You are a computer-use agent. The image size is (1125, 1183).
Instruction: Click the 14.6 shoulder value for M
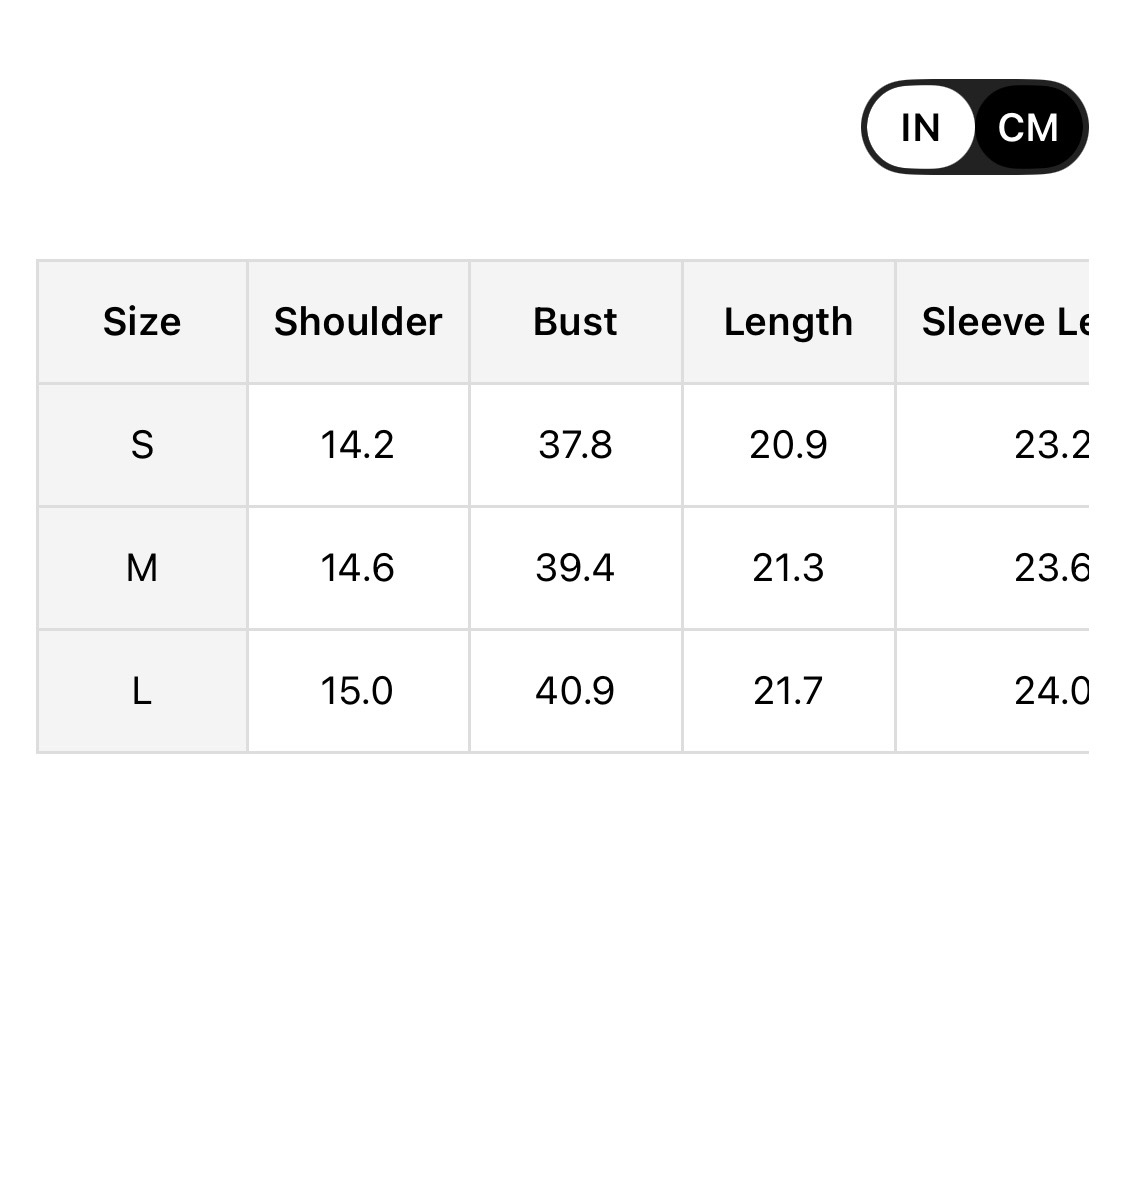point(357,568)
